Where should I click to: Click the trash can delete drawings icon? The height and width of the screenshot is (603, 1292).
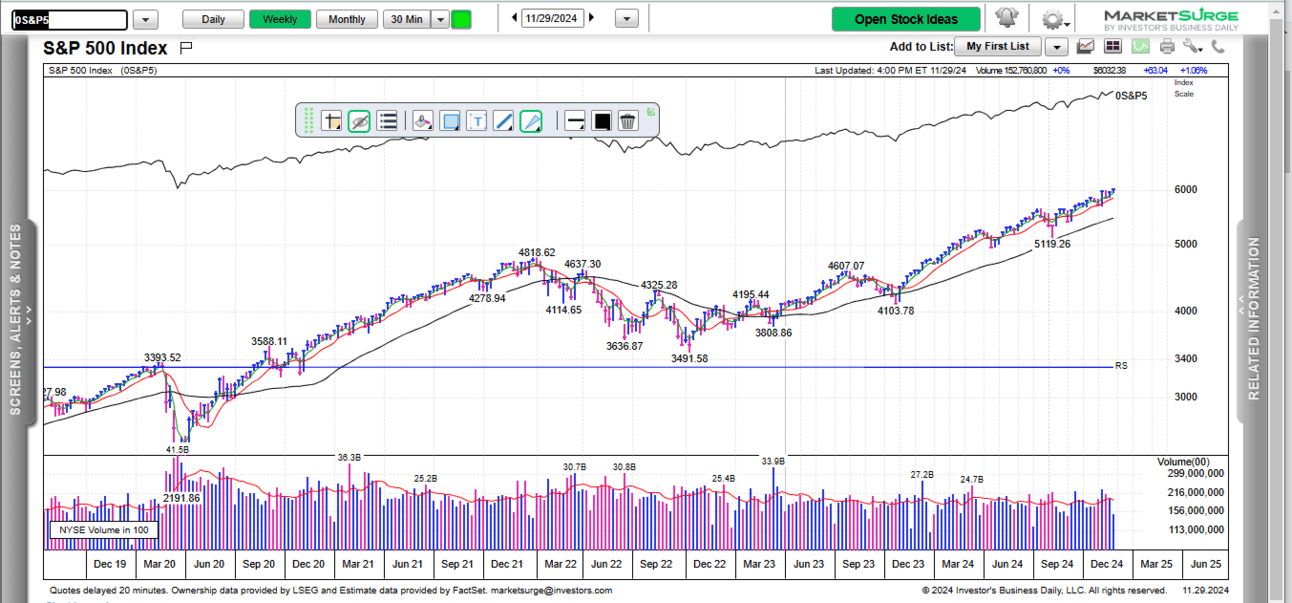coord(627,121)
